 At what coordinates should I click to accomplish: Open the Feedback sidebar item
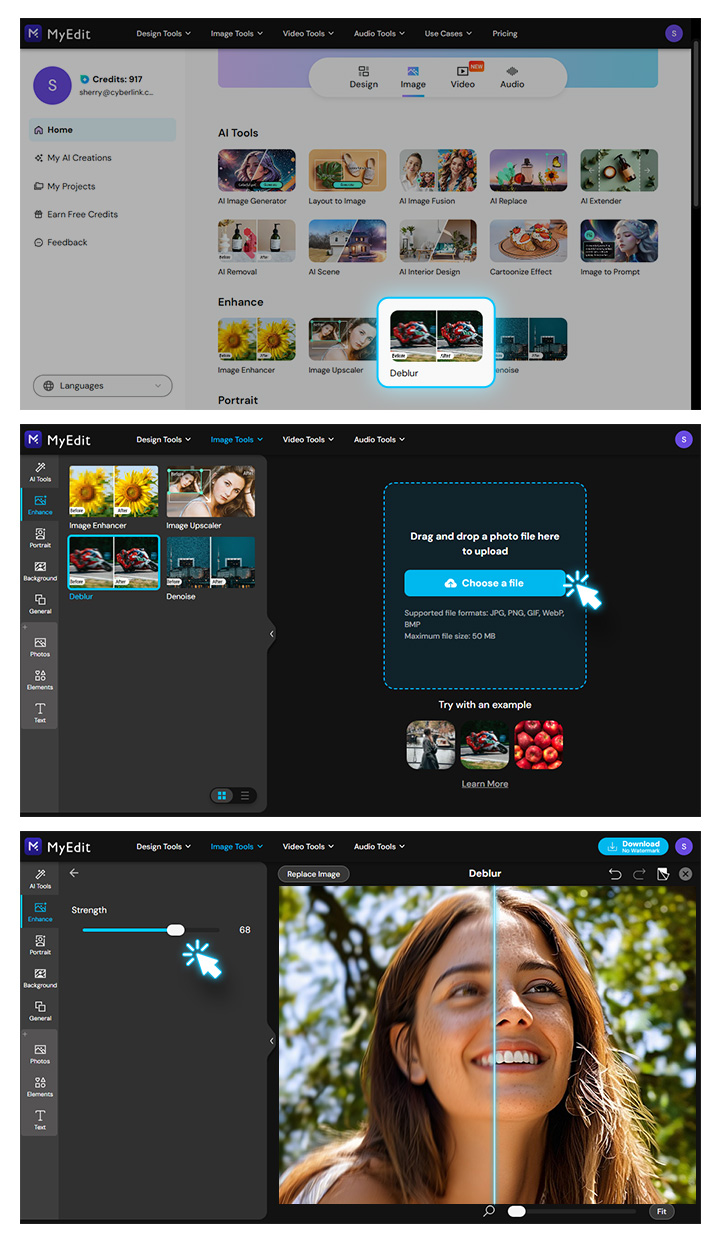[67, 242]
